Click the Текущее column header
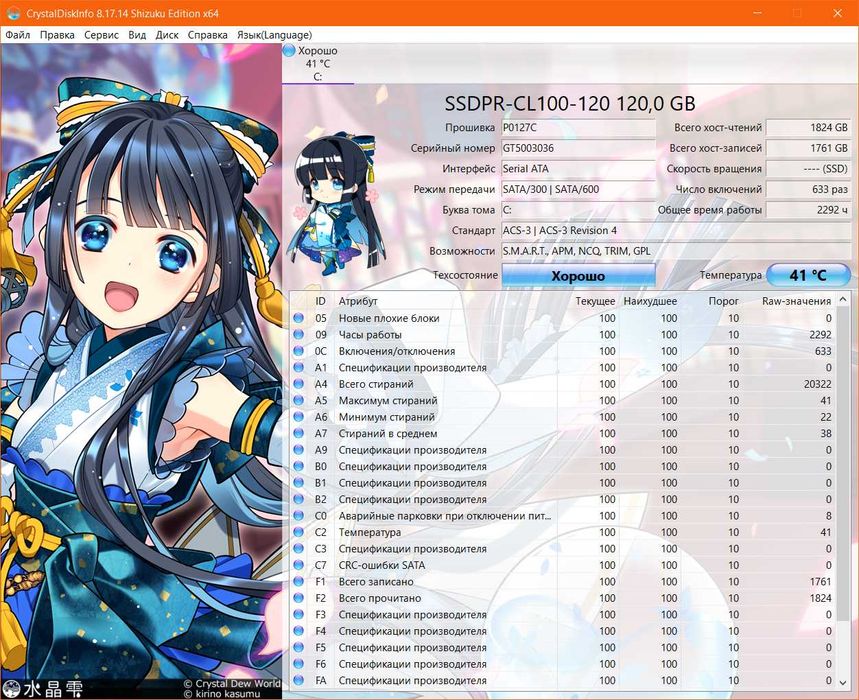Viewport: 859px width, 700px height. pos(595,301)
